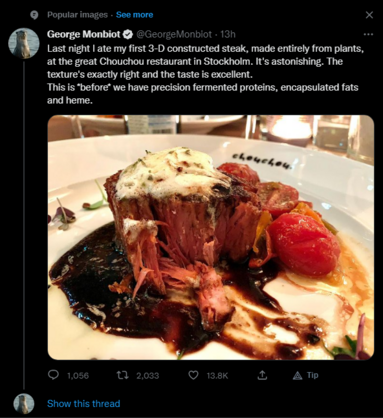
Task: Click the See more link
Action: (134, 15)
